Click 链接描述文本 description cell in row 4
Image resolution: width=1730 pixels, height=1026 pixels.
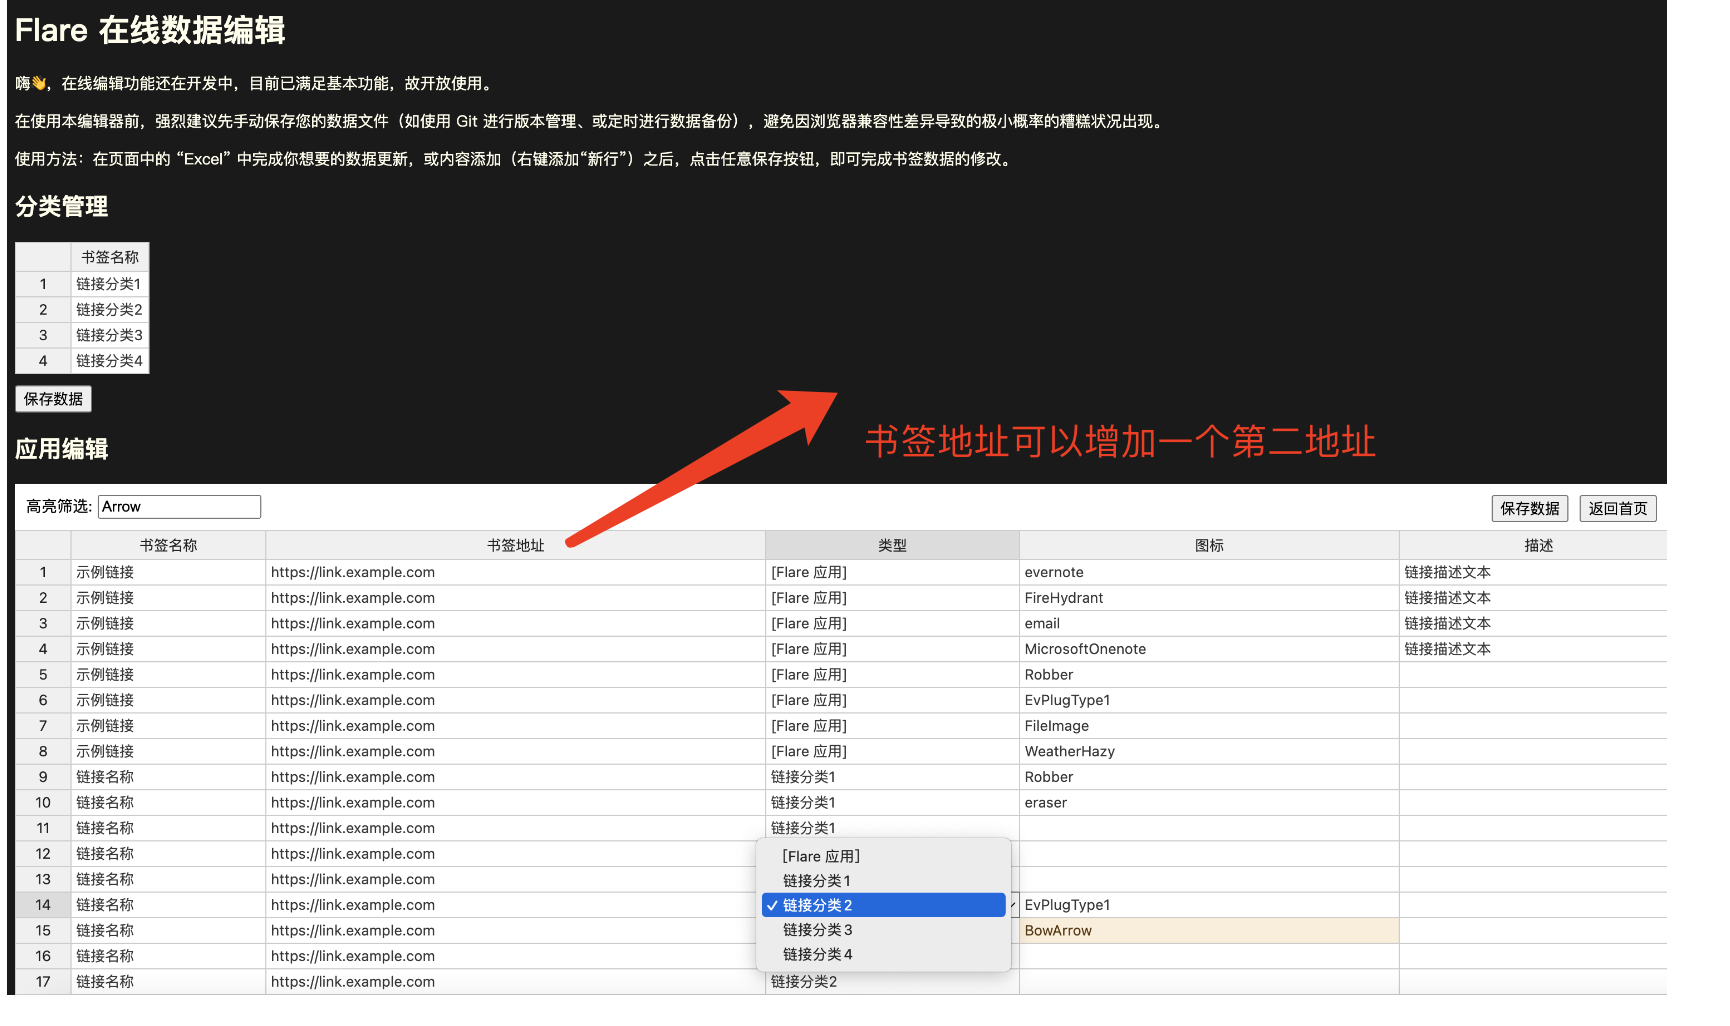pyautogui.click(x=1533, y=649)
